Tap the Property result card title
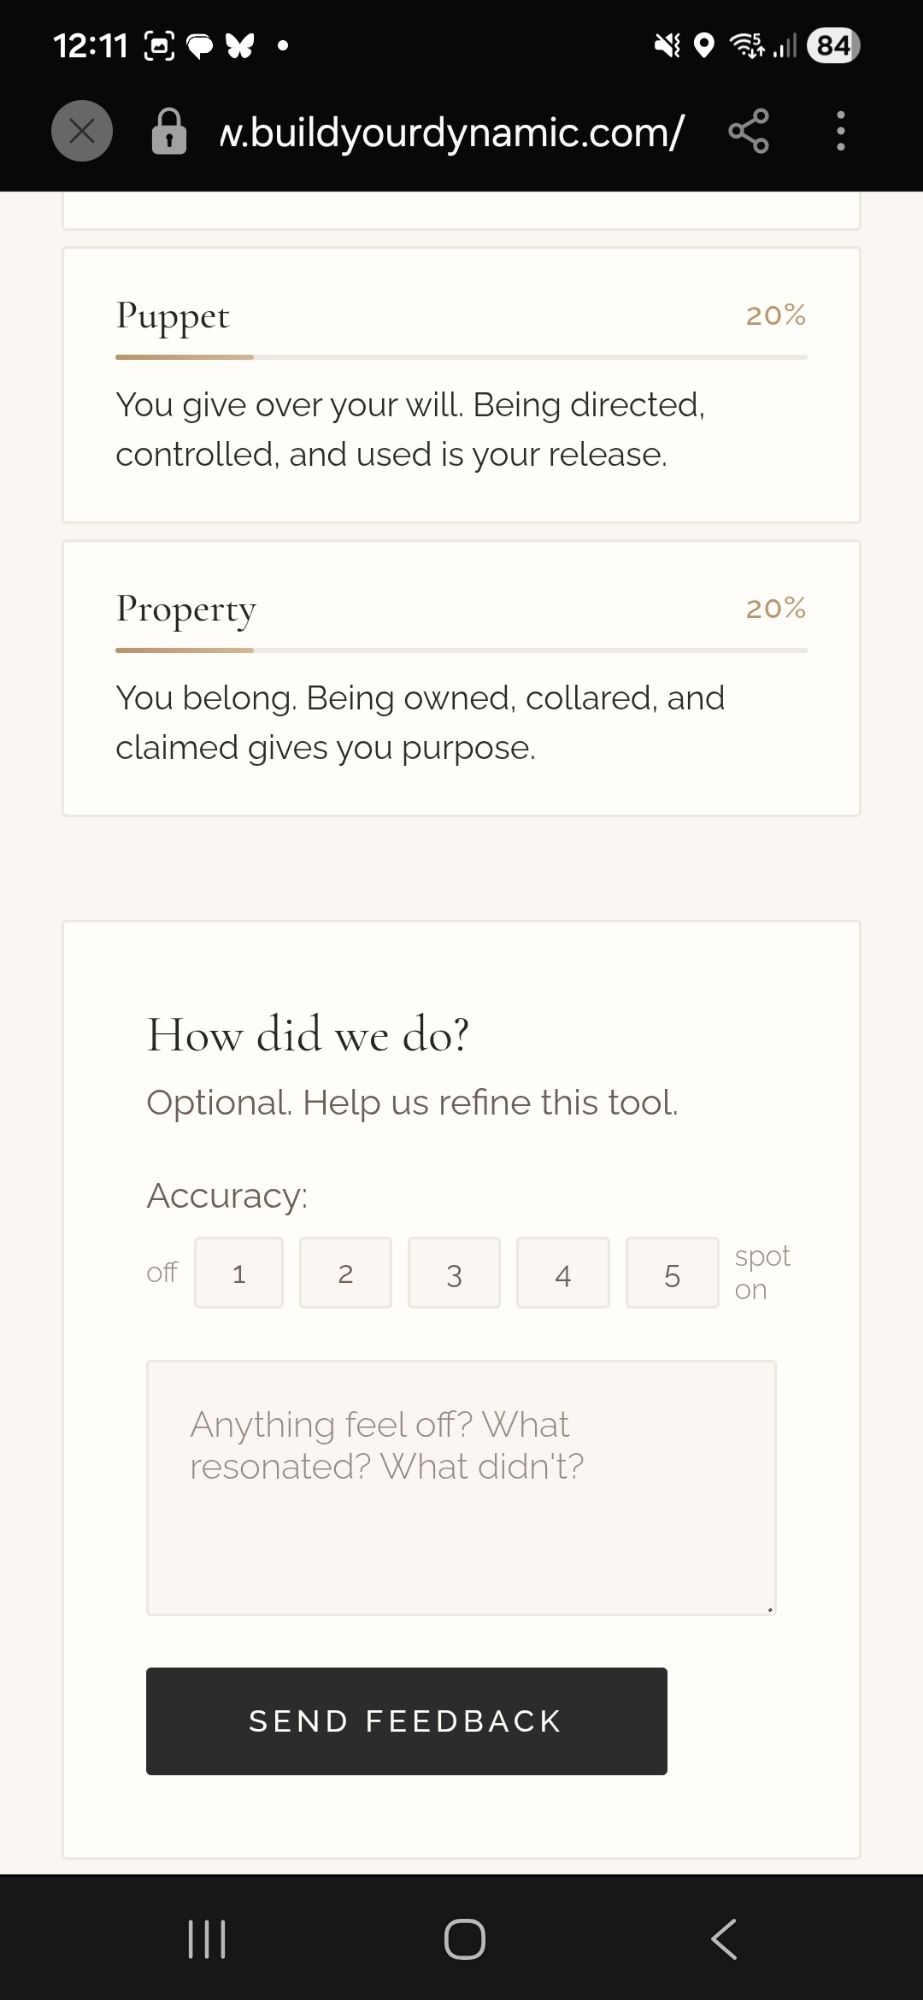This screenshot has height=2000, width=923. [x=186, y=609]
